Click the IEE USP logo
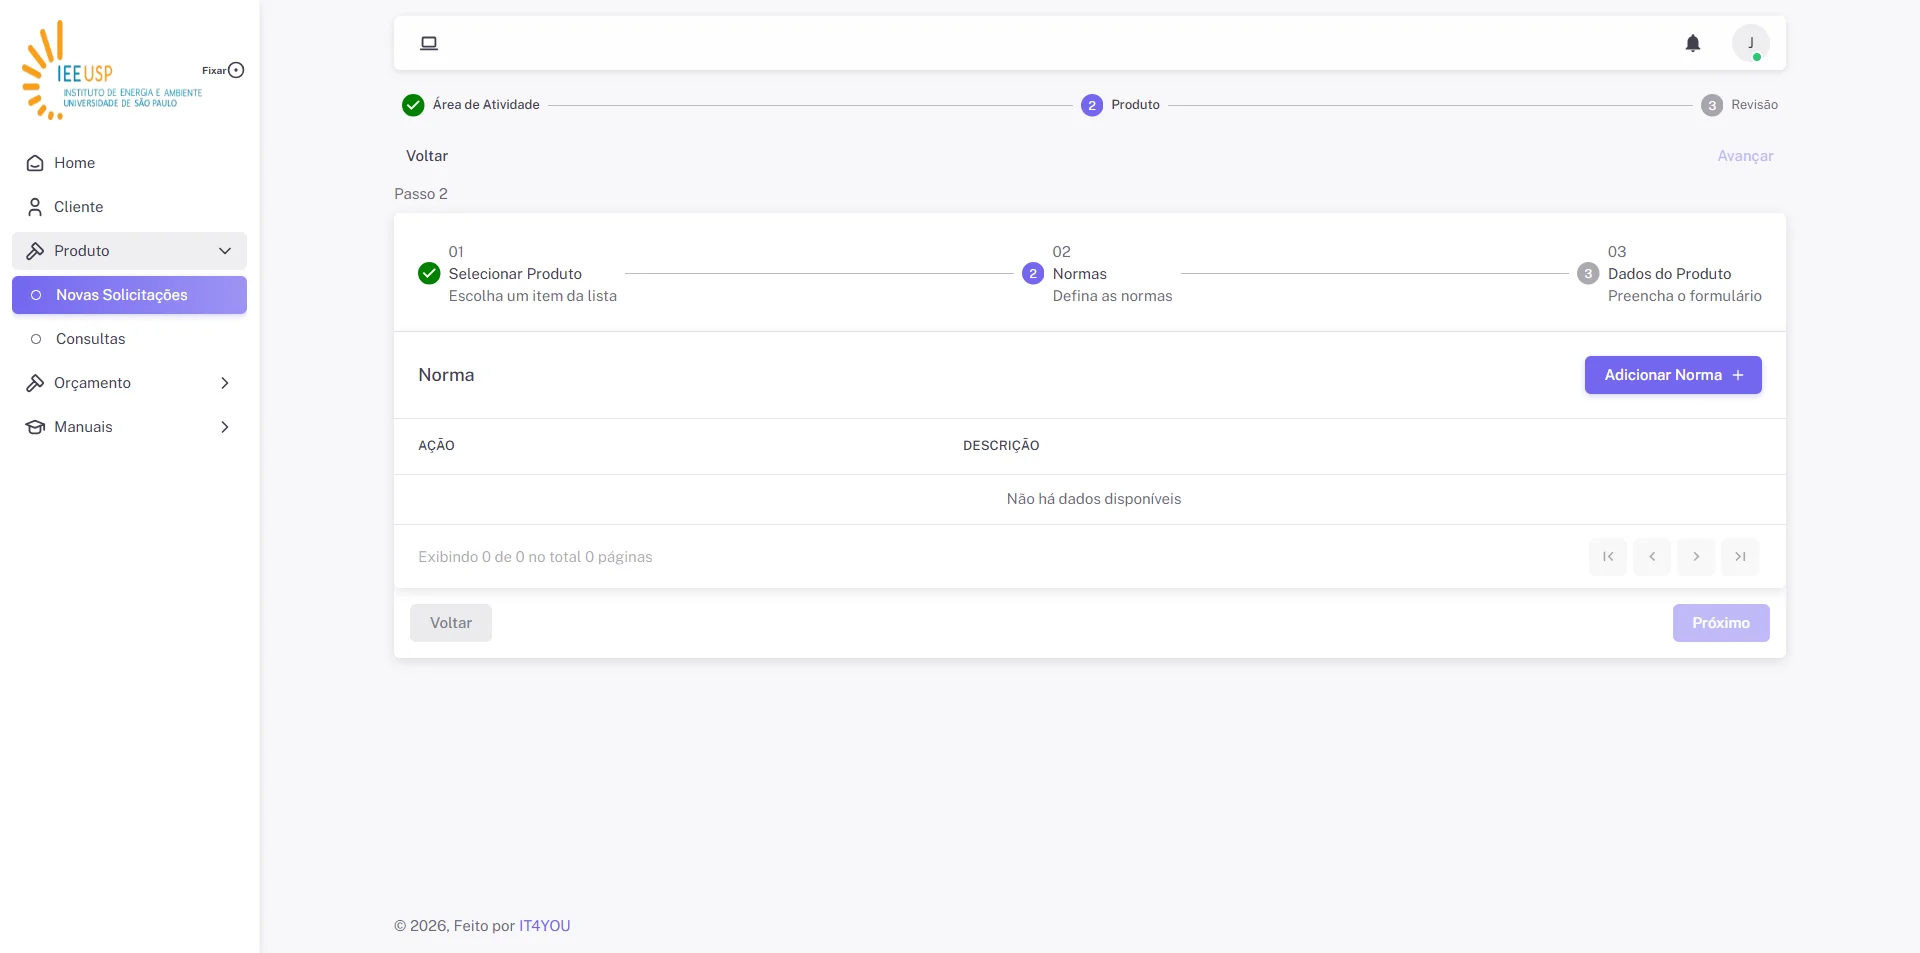The height and width of the screenshot is (953, 1920). 110,70
